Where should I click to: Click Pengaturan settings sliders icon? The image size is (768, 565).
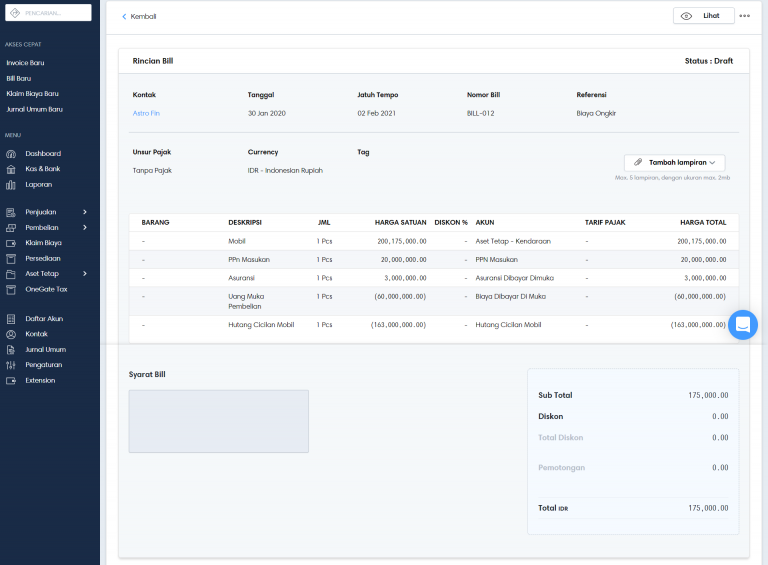click(11, 365)
